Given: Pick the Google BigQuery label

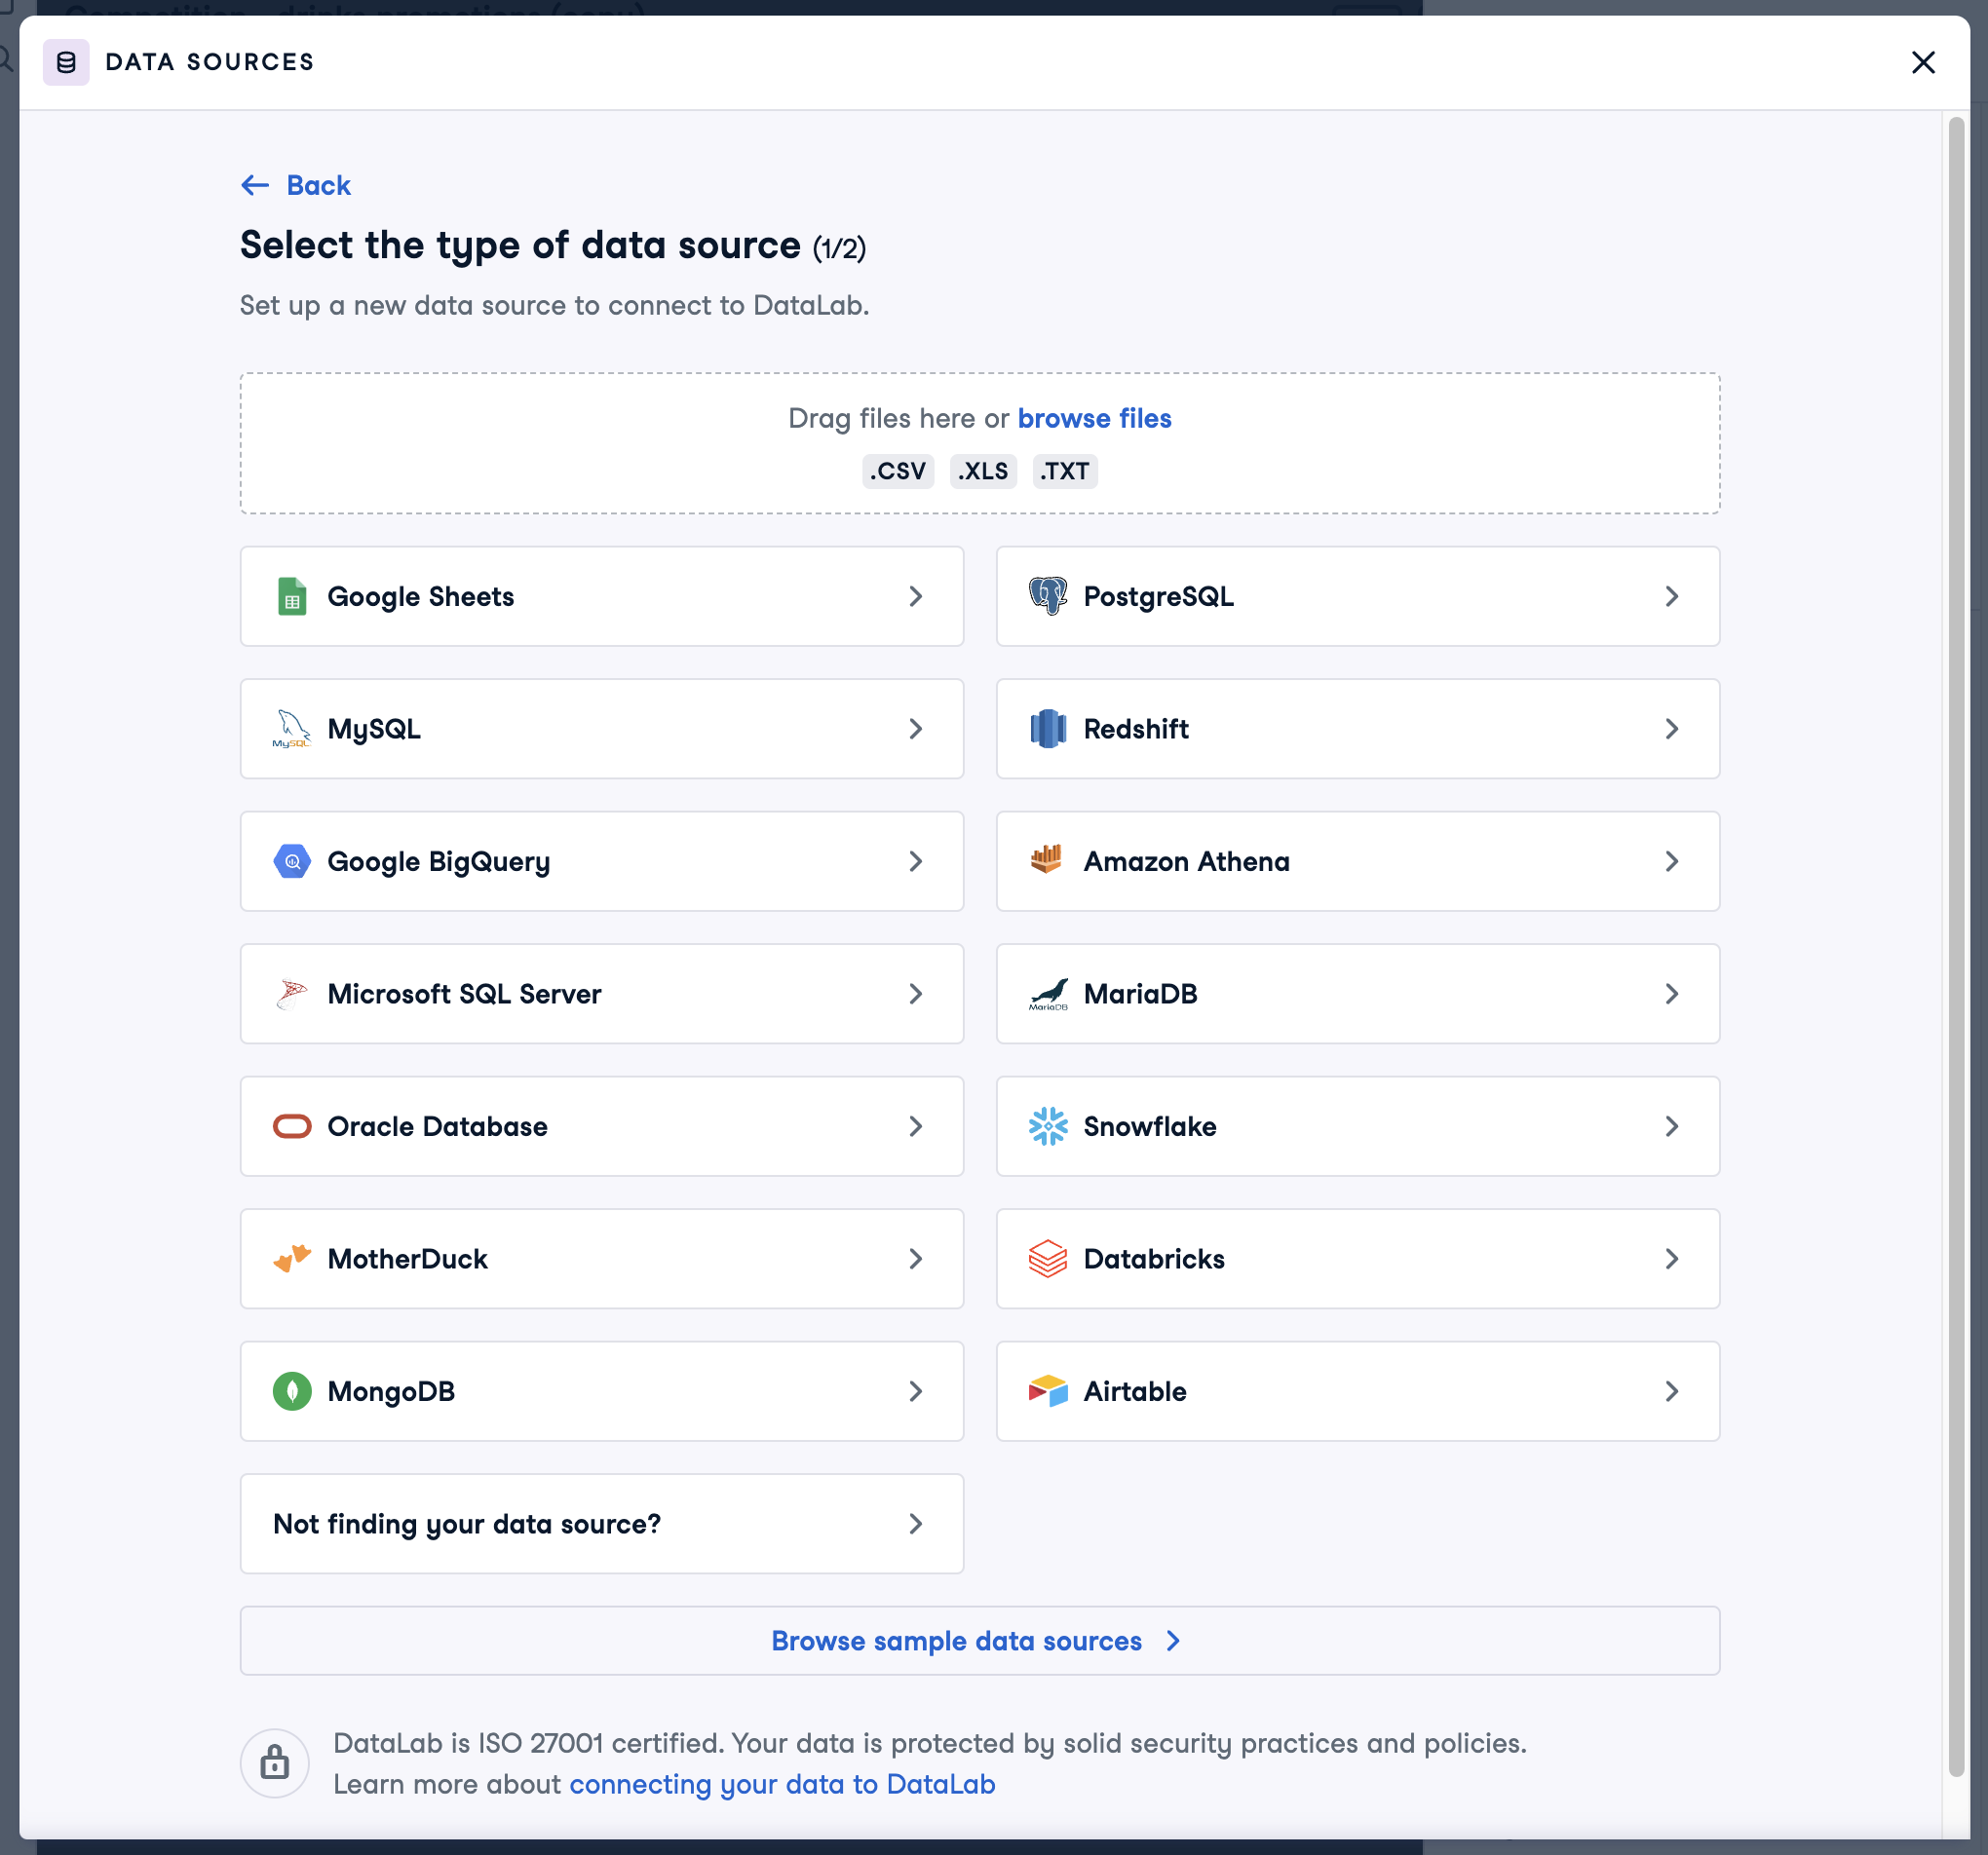Looking at the screenshot, I should click(439, 862).
